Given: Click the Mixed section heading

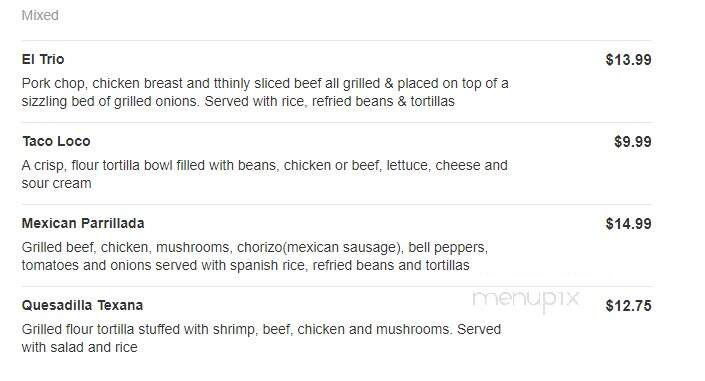Looking at the screenshot, I should coord(40,15).
